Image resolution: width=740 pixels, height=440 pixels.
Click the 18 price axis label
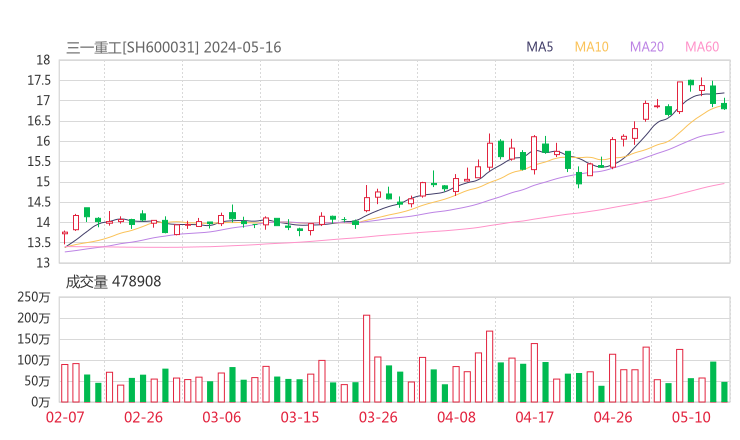click(x=43, y=60)
